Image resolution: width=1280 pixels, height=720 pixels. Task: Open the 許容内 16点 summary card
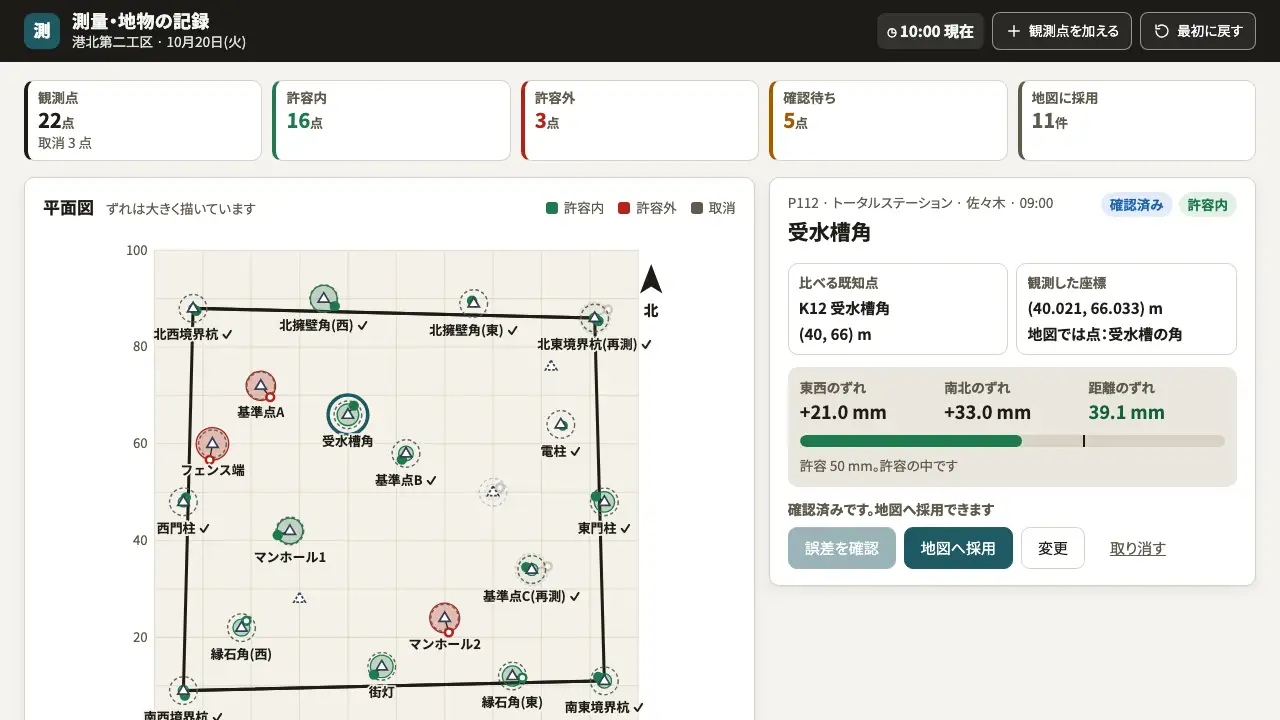point(391,120)
